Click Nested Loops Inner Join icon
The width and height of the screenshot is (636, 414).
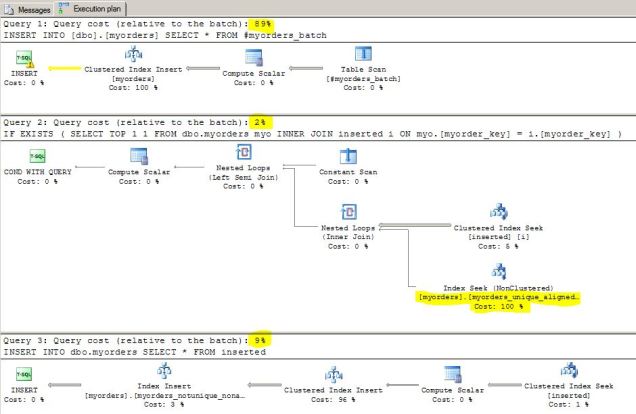click(348, 212)
